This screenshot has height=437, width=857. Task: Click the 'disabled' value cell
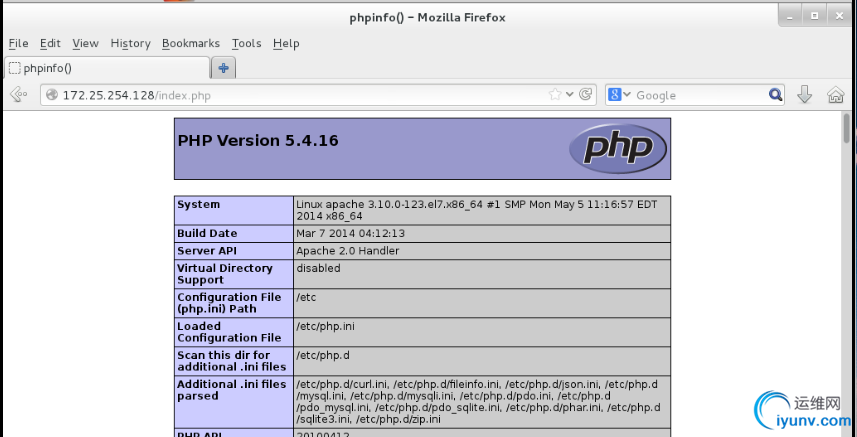point(482,274)
